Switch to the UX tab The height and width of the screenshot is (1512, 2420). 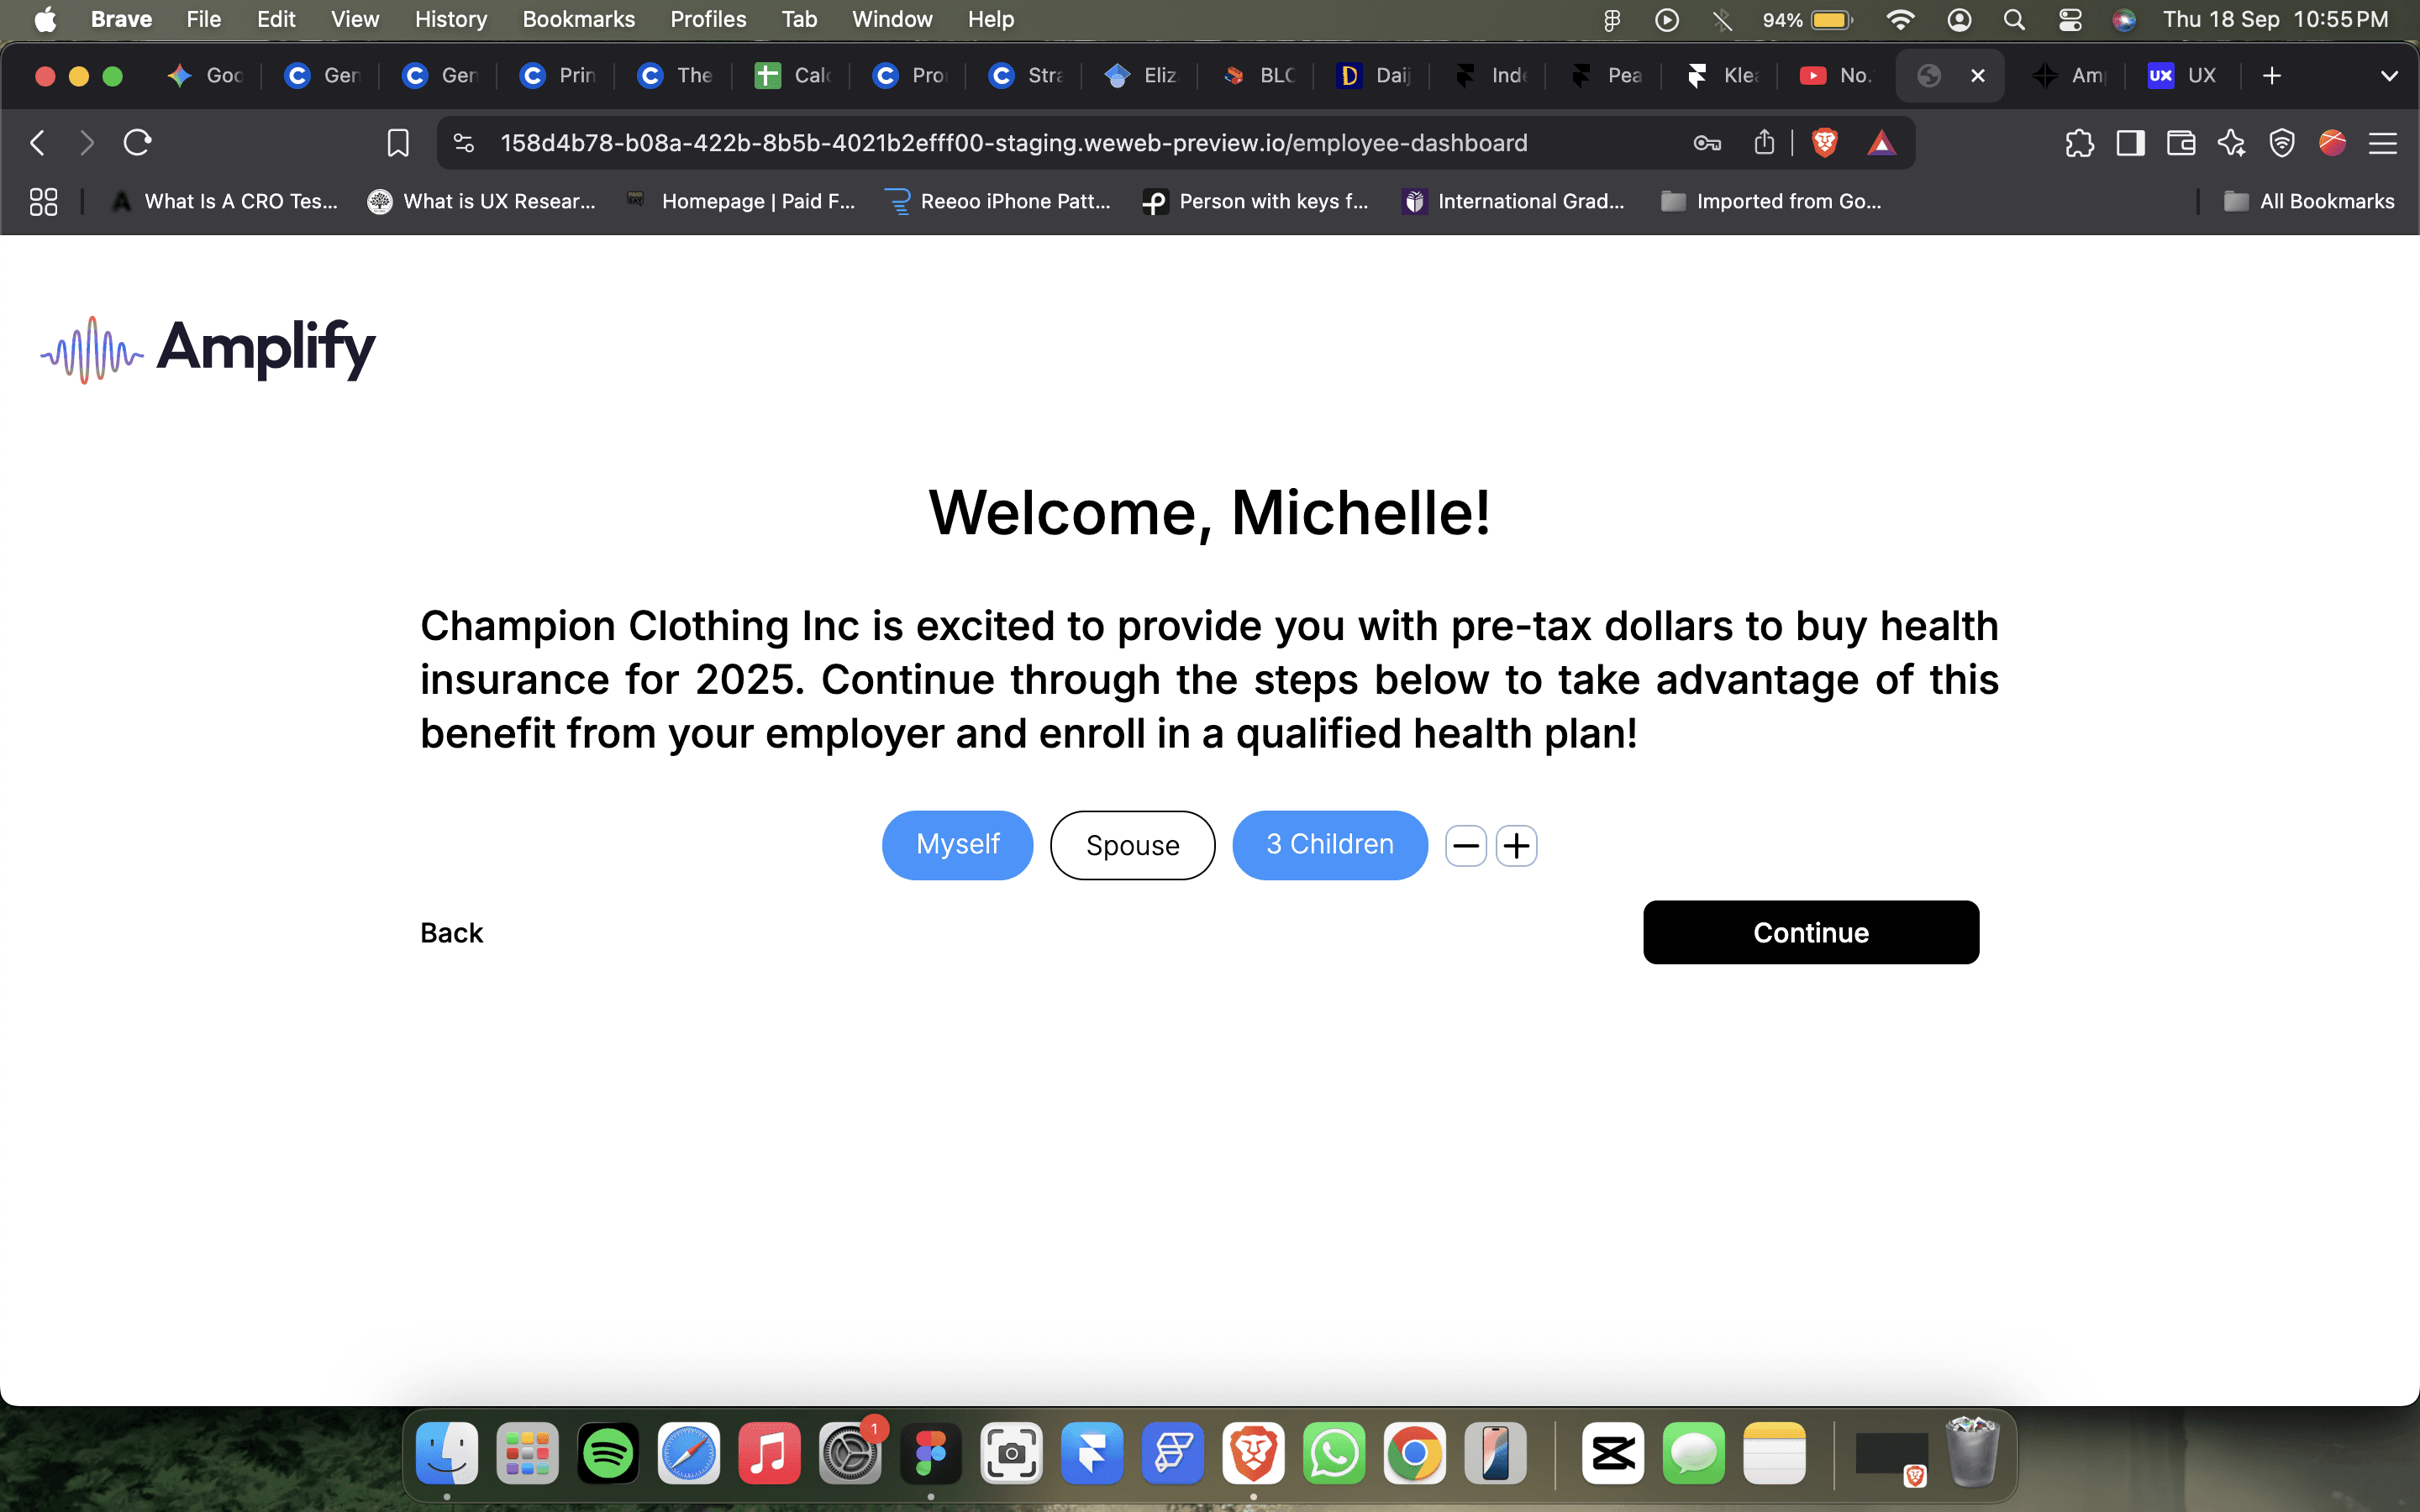(2183, 76)
